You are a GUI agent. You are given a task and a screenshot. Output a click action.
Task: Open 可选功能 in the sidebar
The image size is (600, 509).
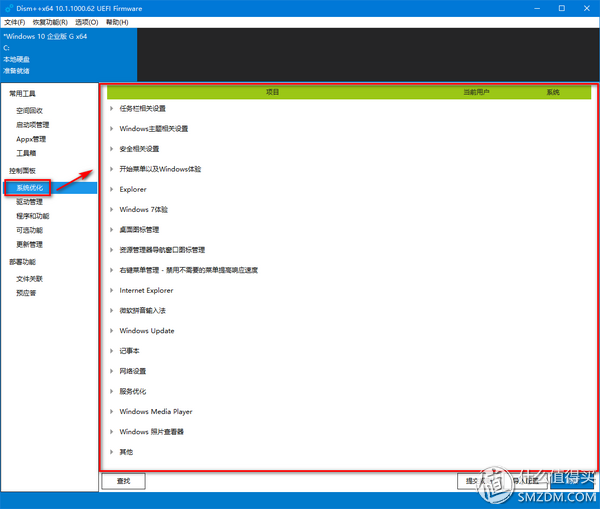click(29, 230)
